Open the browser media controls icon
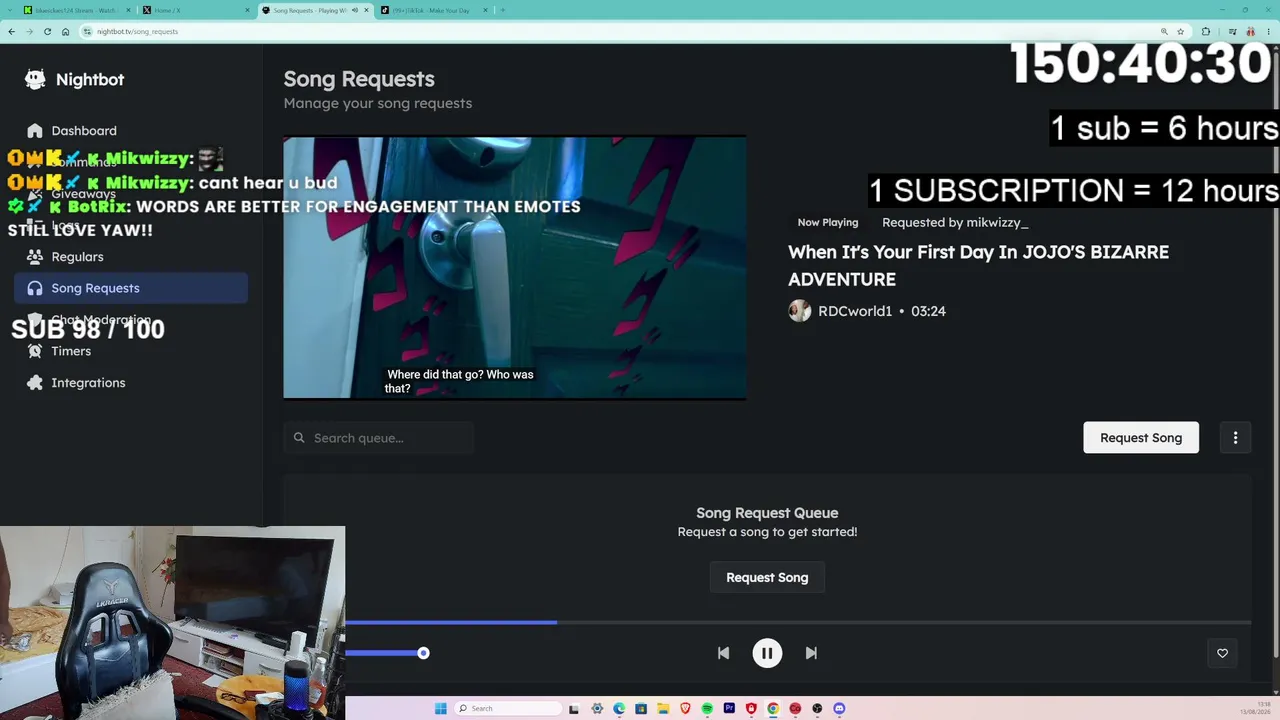 (x=1232, y=32)
